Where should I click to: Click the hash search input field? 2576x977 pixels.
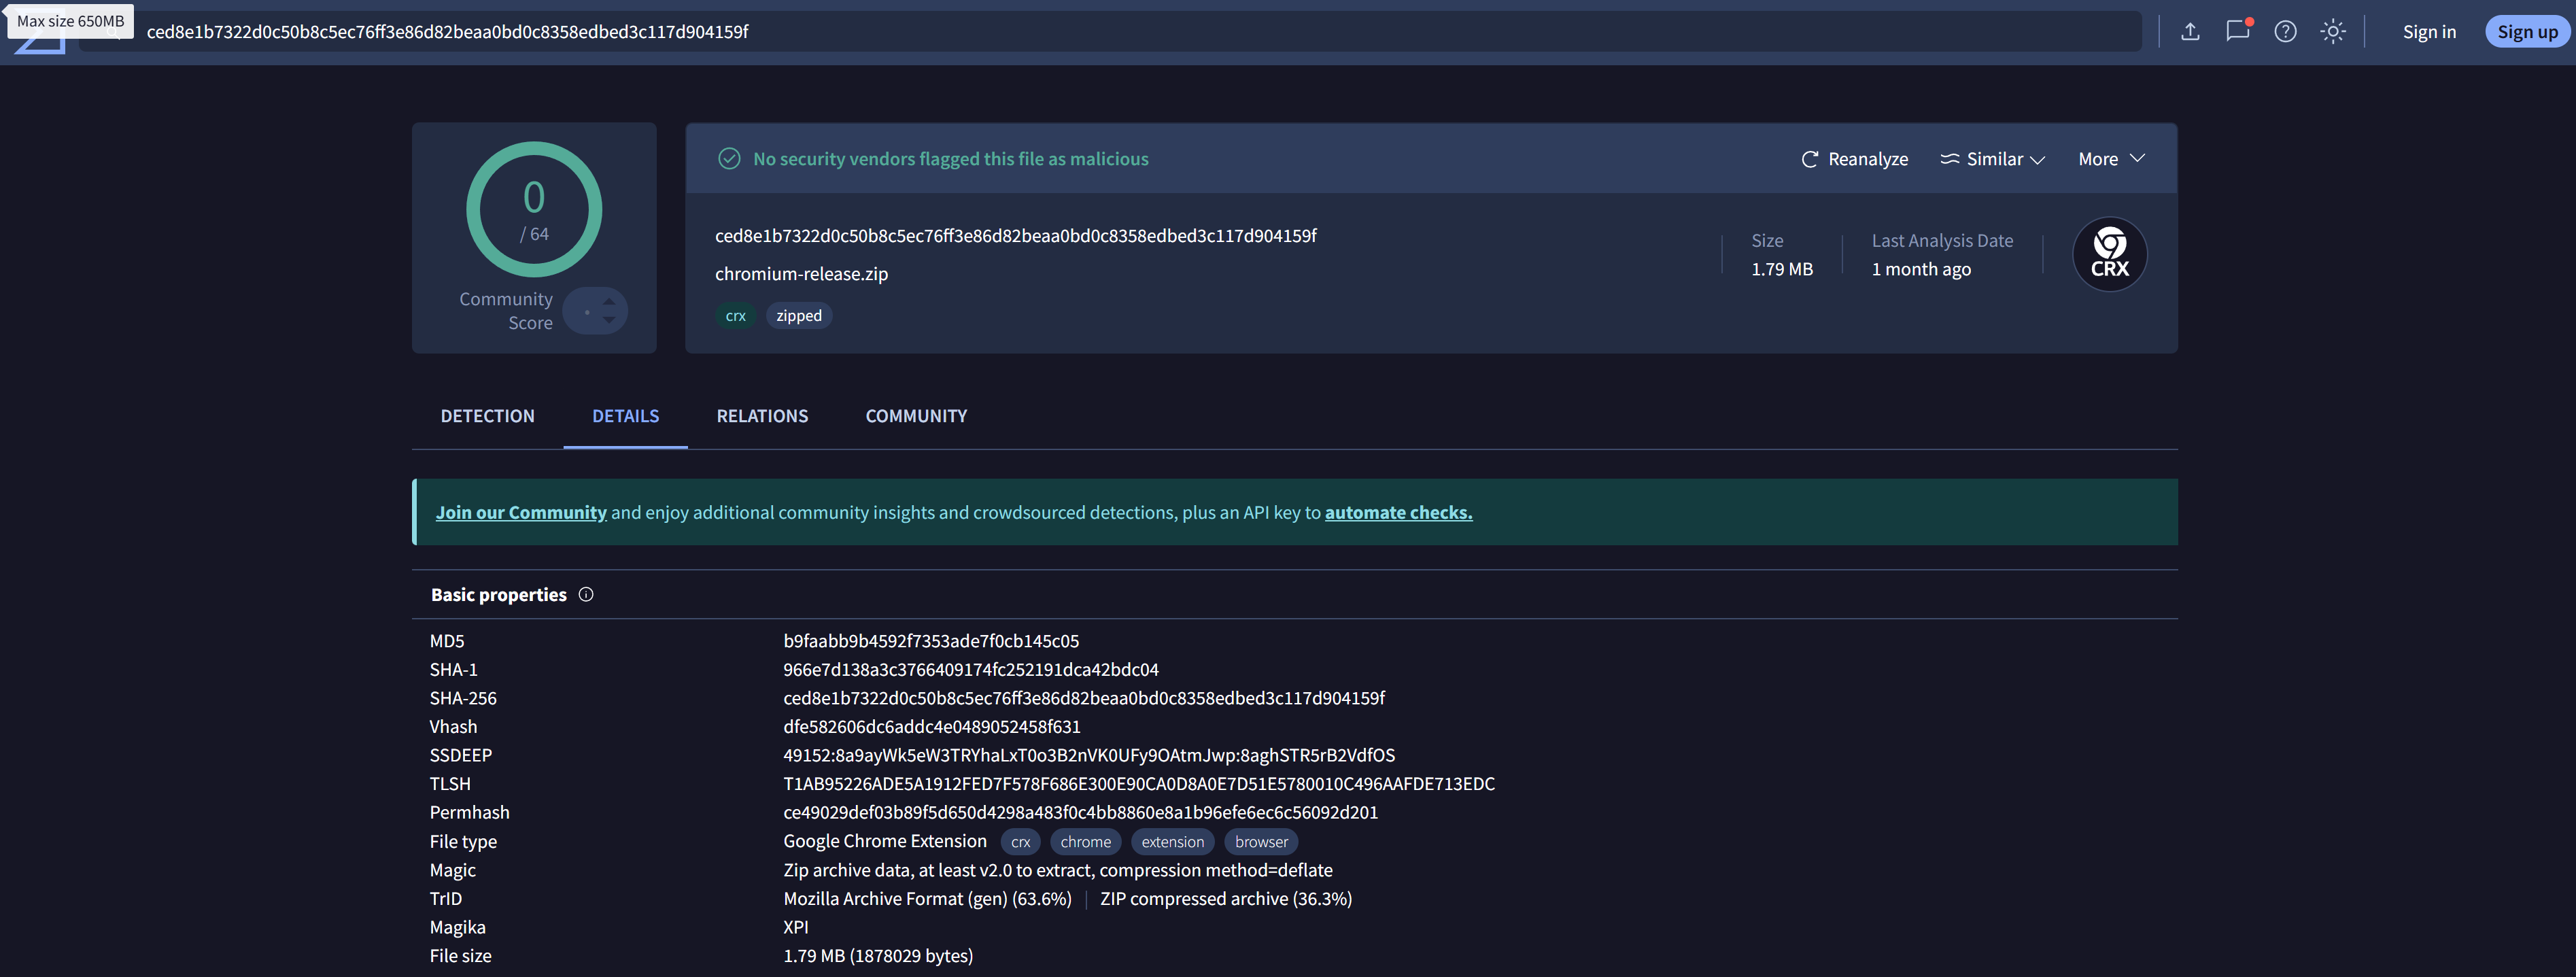1100,32
